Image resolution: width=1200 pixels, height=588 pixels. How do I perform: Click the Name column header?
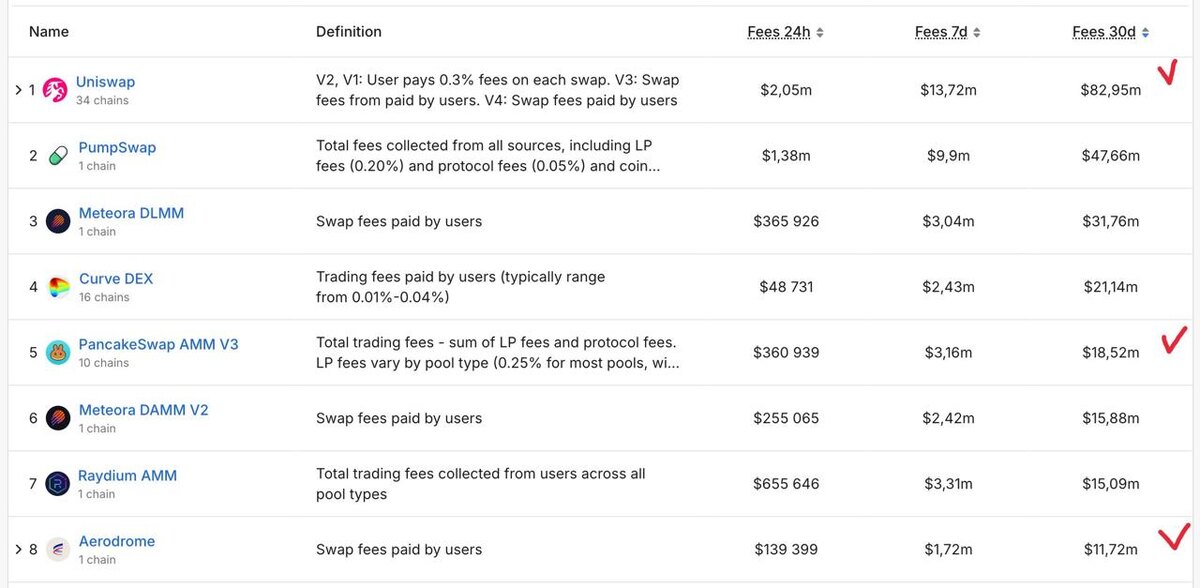point(49,32)
